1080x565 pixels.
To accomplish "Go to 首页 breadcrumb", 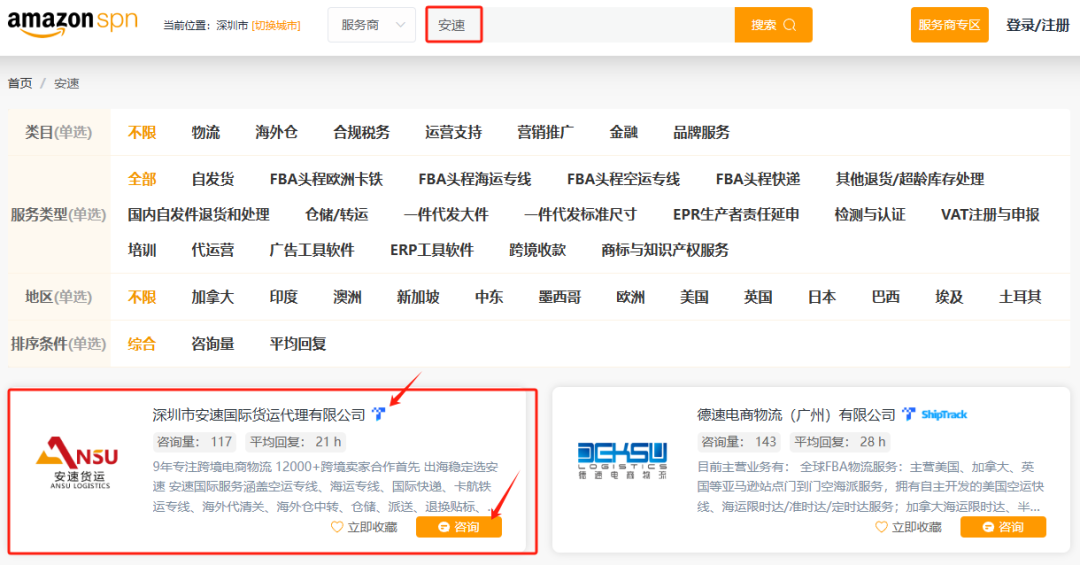I will [x=20, y=83].
